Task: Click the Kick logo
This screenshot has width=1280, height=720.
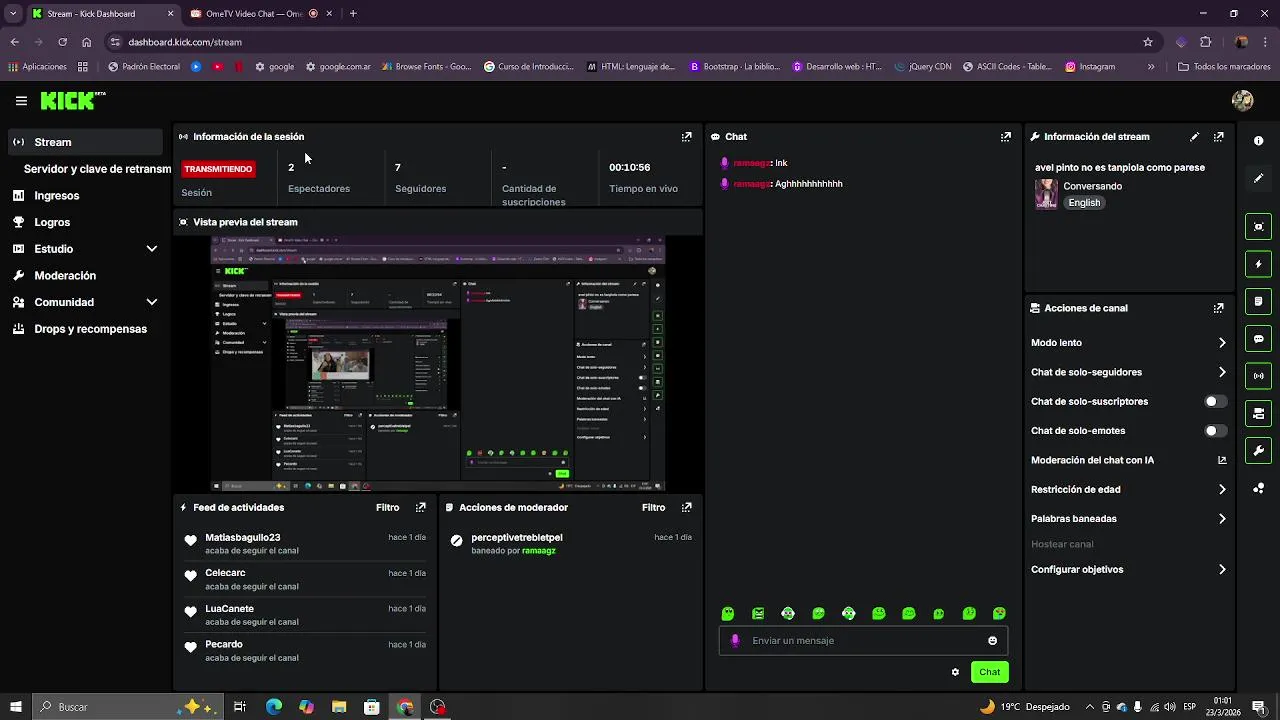Action: coord(72,100)
